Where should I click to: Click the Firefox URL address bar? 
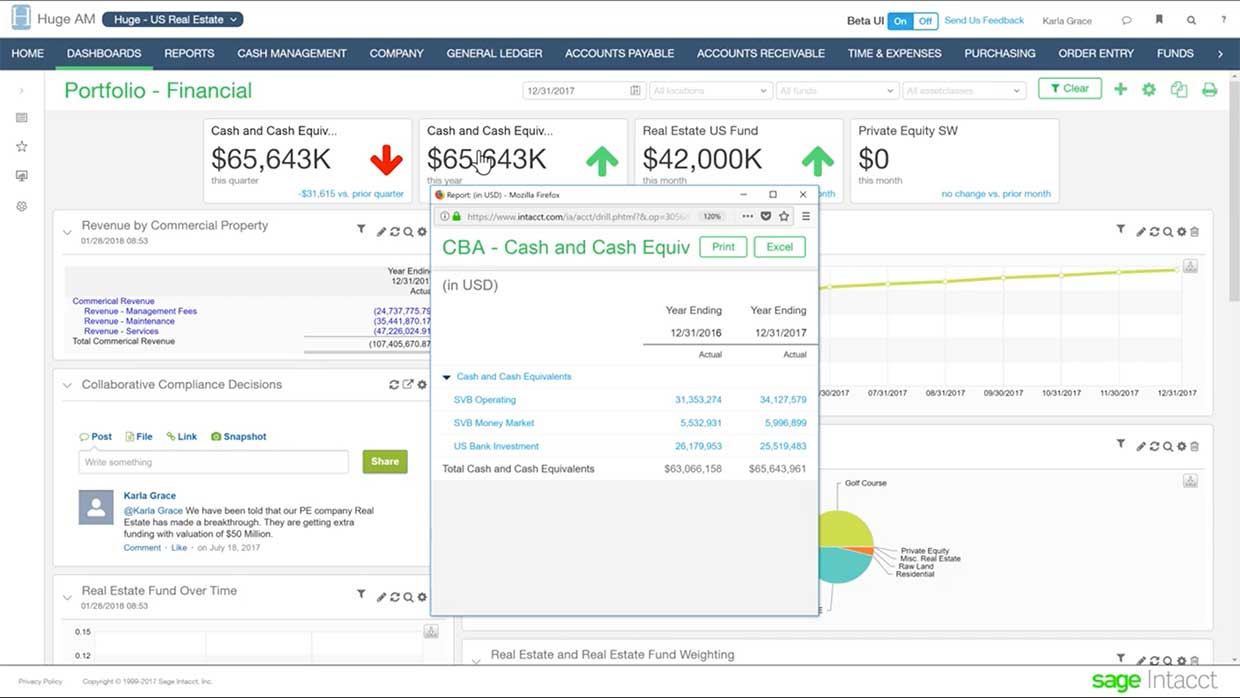tap(580, 216)
